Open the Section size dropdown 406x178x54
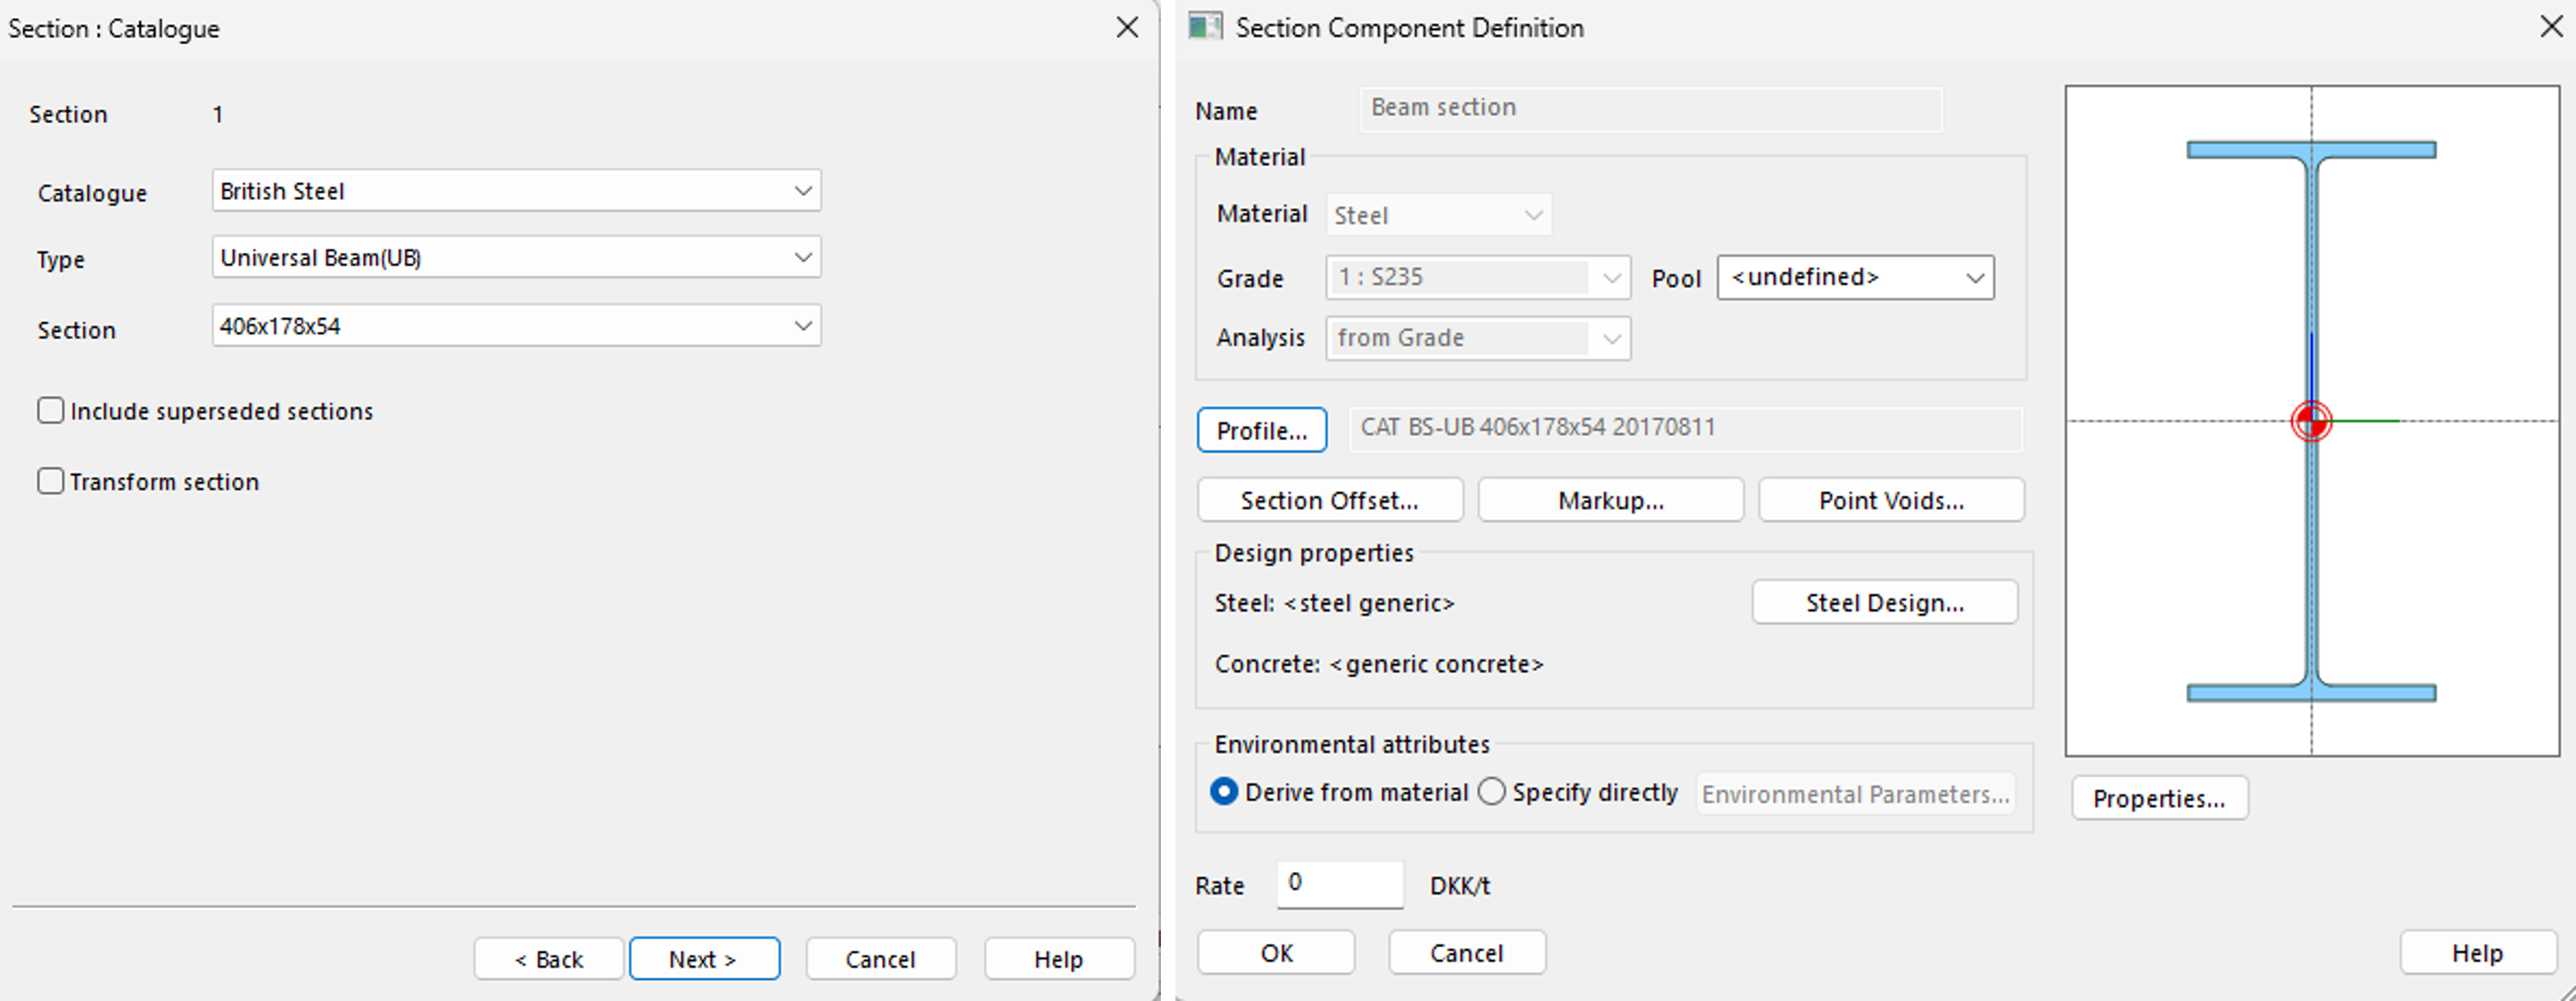 (516, 326)
